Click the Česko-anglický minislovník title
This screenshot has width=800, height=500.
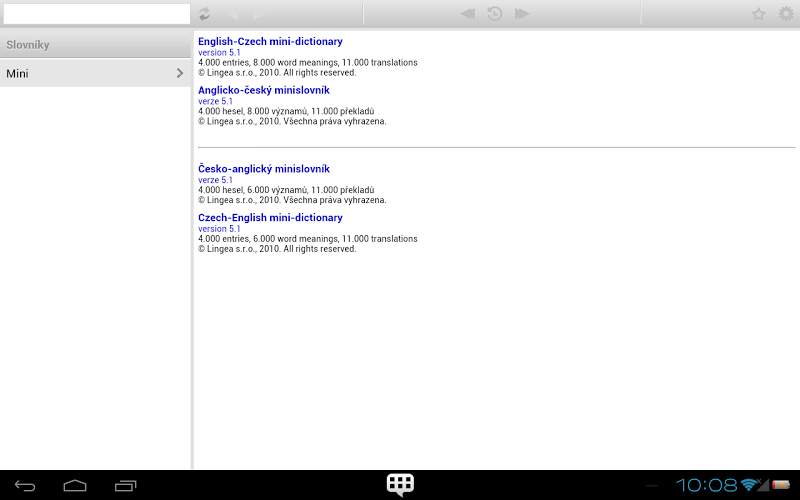pos(264,169)
